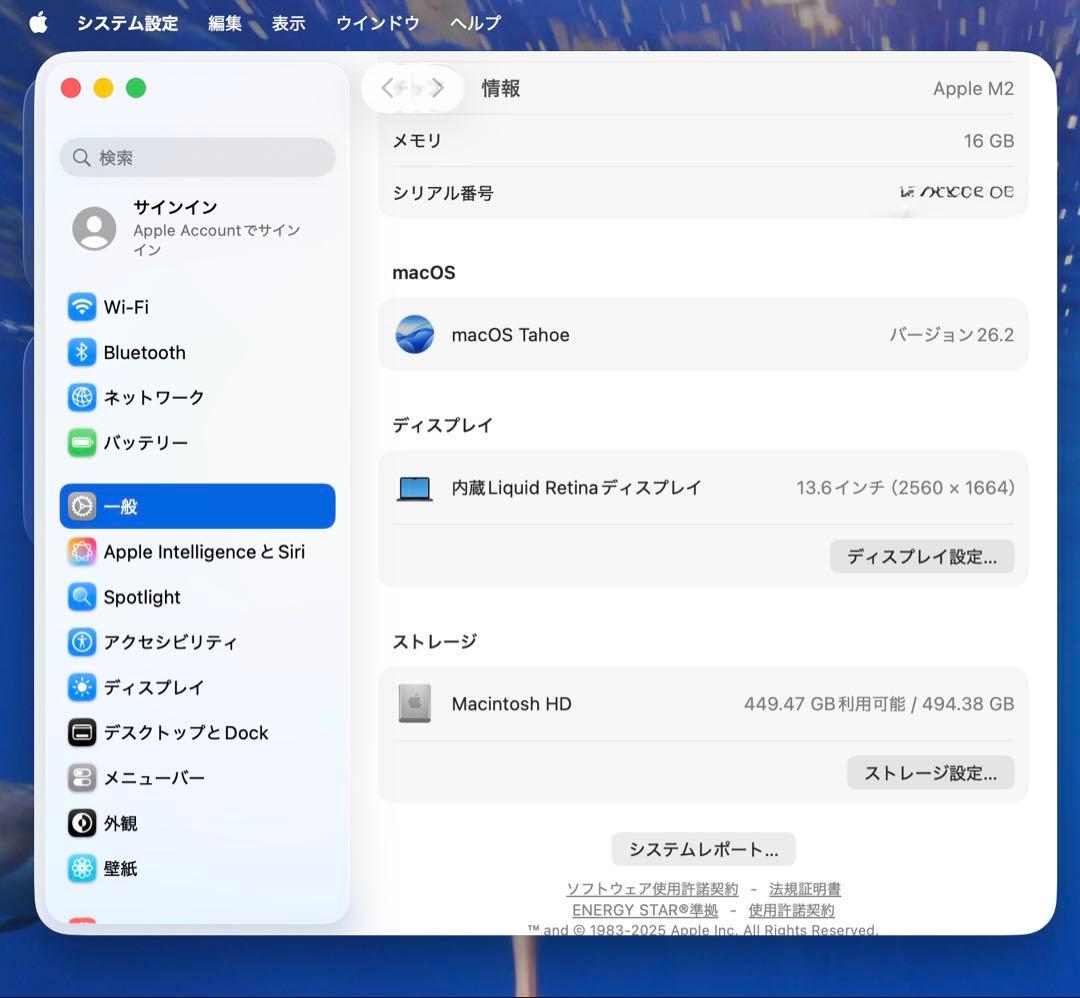Open the 編集 menu
Viewport: 1080px width, 998px height.
tap(224, 23)
